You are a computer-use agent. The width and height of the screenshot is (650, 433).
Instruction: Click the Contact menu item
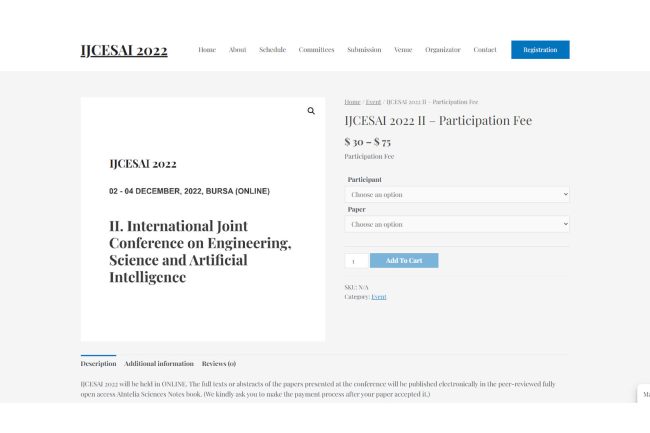pyautogui.click(x=485, y=50)
